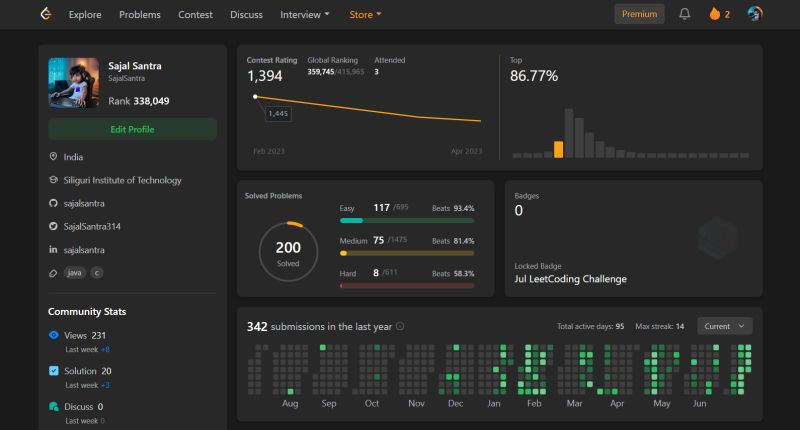The image size is (800, 430).
Task: Expand the Current year dropdown
Action: tap(724, 326)
